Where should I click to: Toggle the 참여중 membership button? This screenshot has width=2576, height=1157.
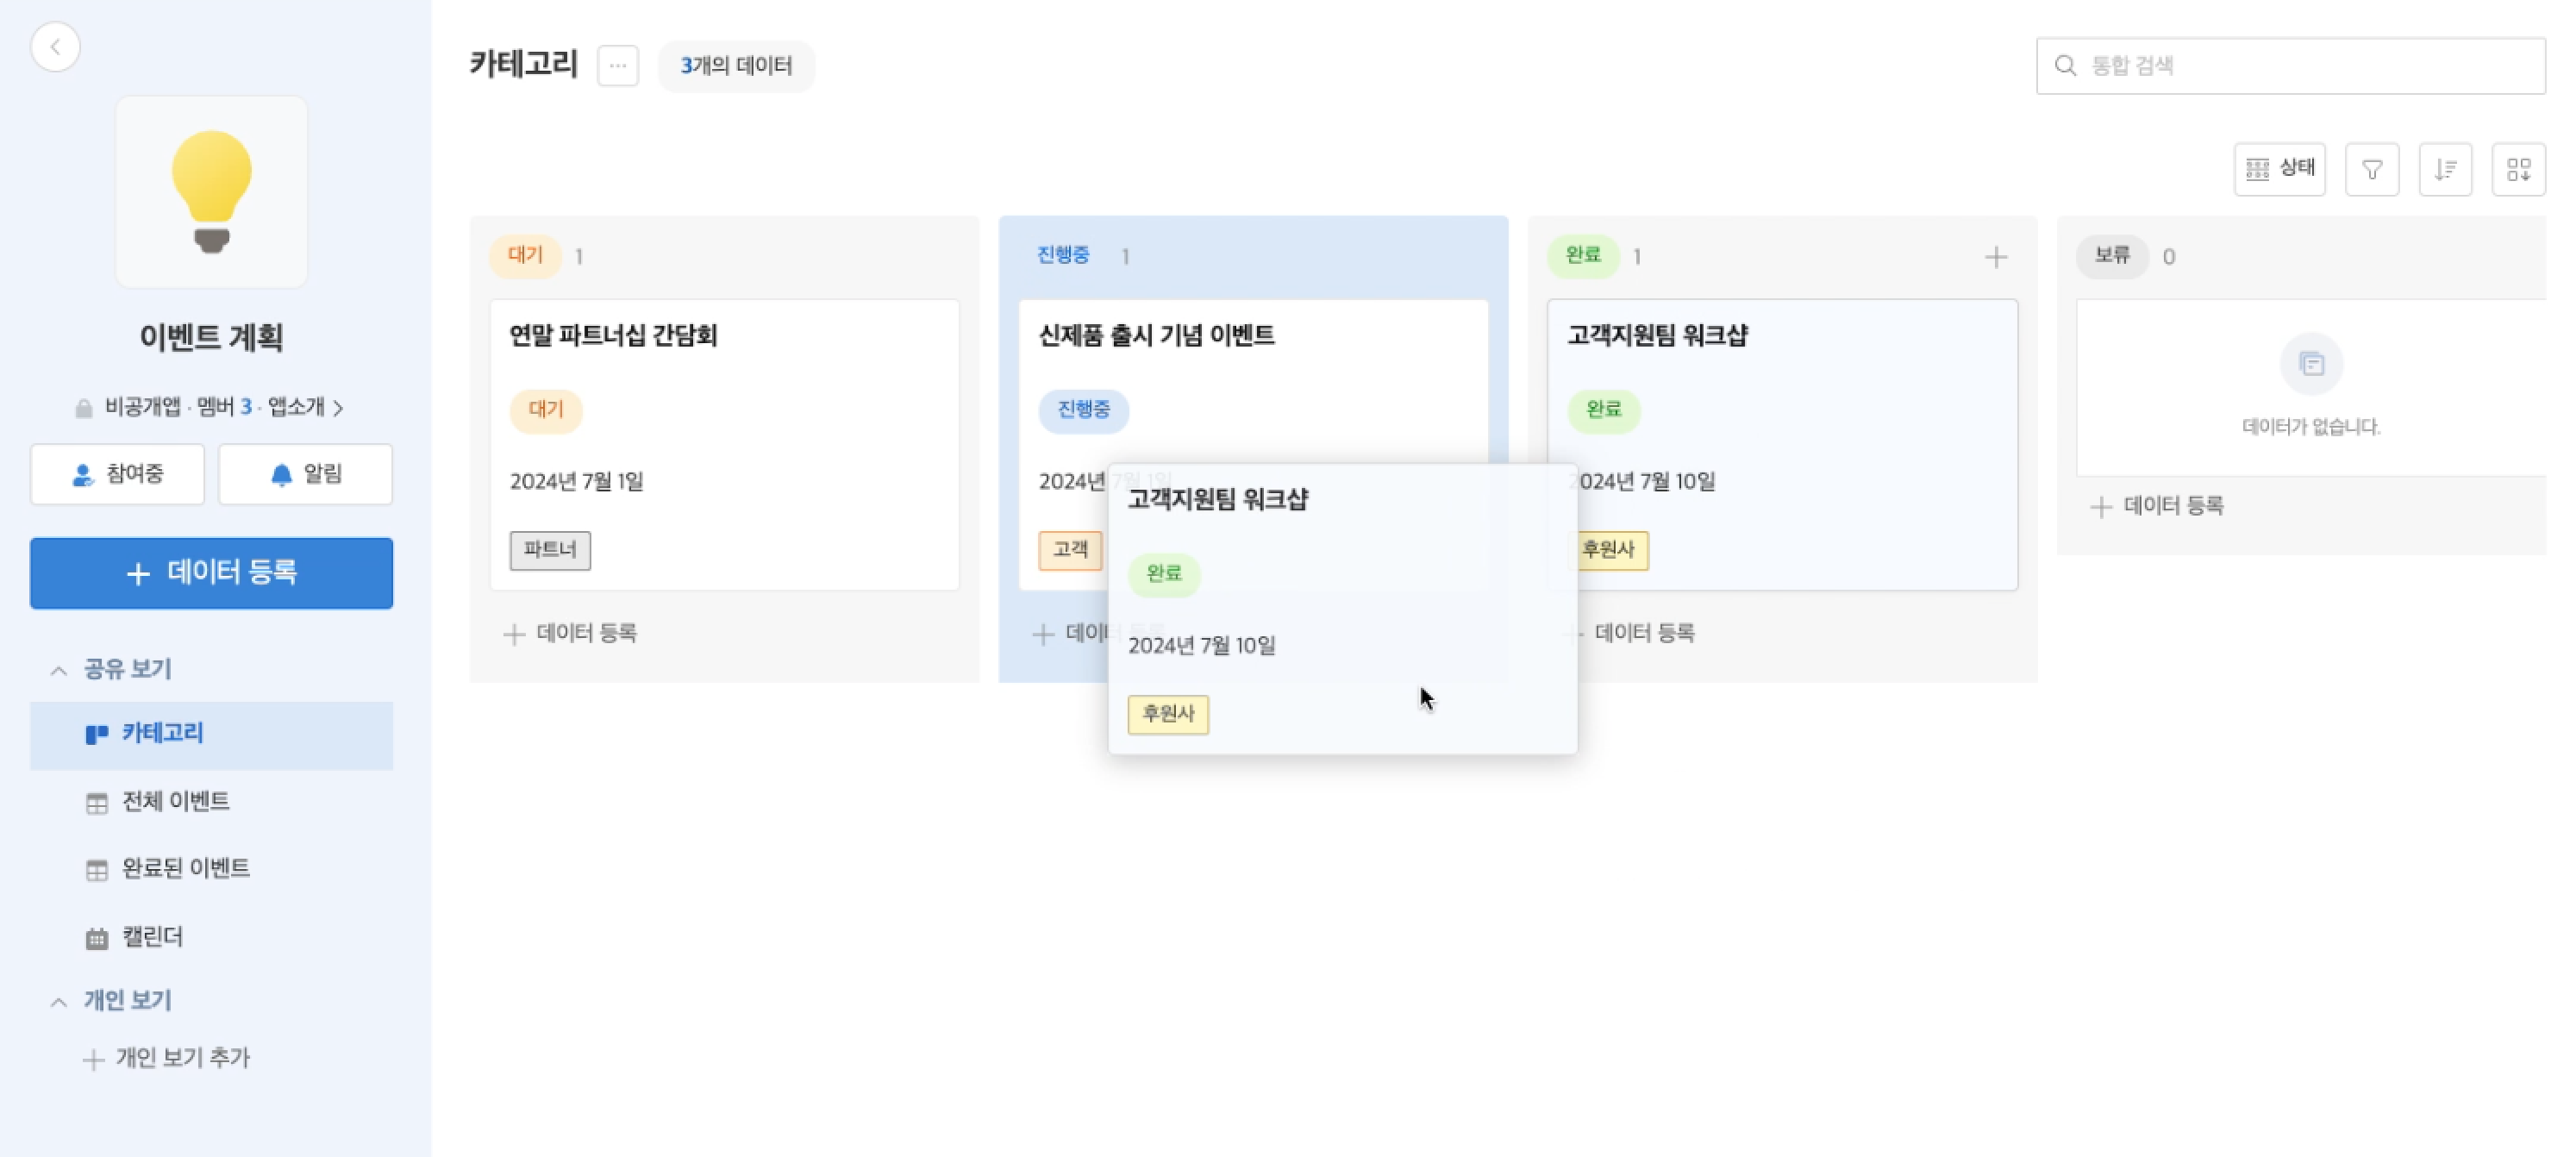point(118,474)
